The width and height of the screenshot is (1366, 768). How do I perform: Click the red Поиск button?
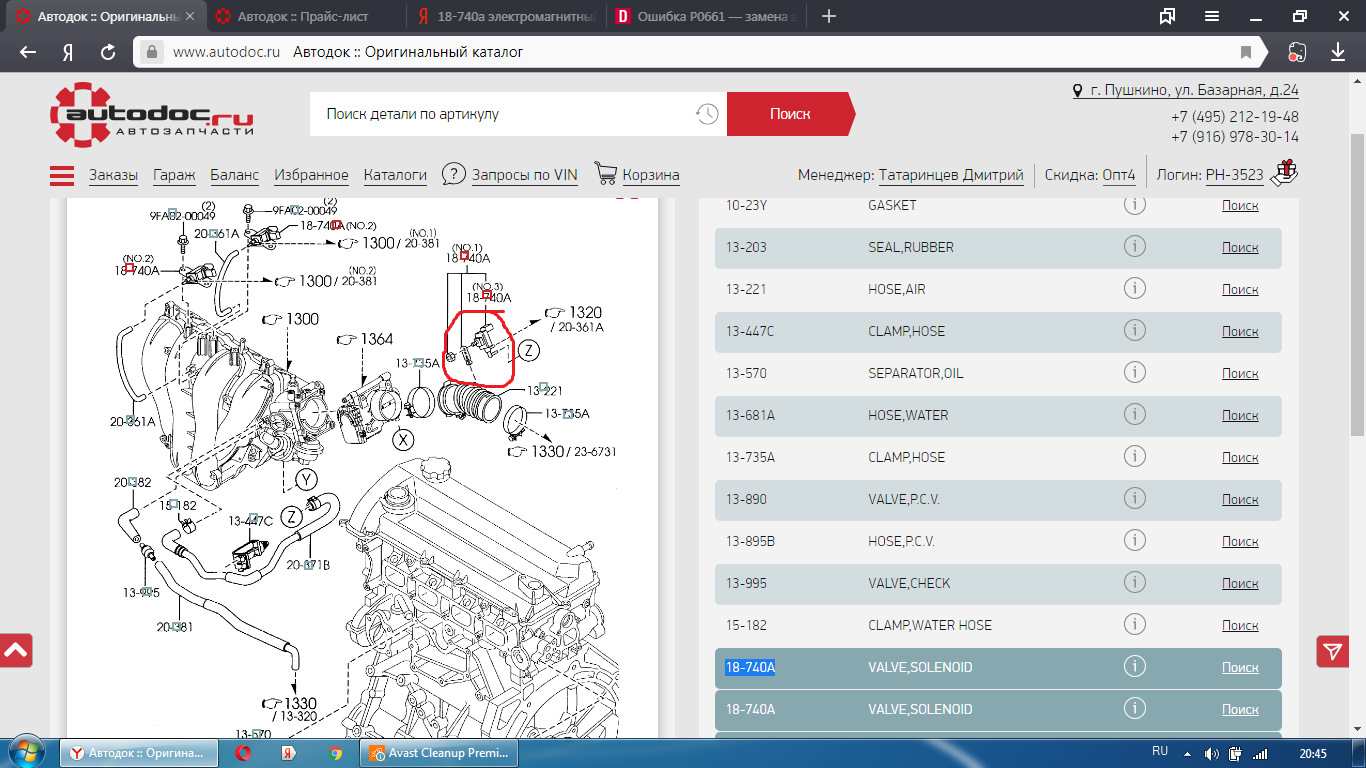tap(790, 114)
